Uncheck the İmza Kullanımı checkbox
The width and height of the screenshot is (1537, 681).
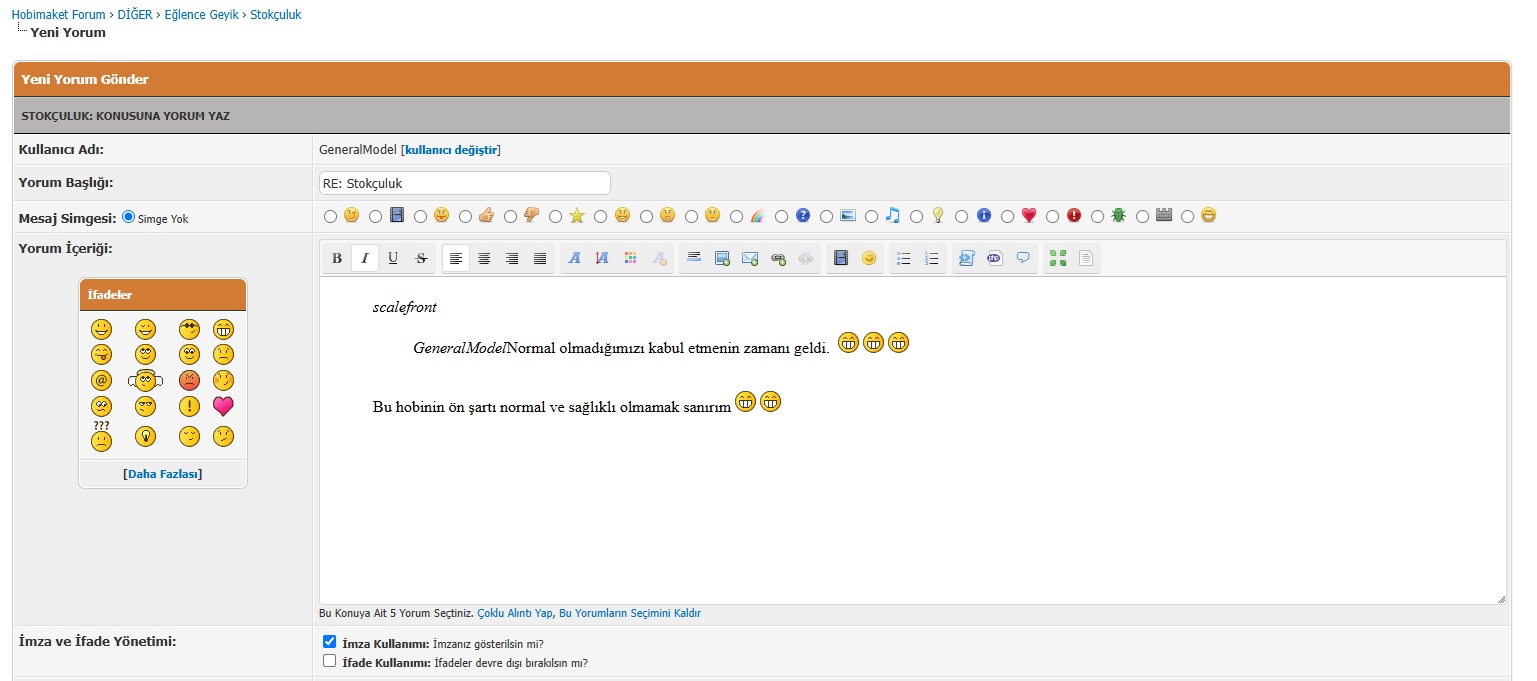click(x=330, y=642)
